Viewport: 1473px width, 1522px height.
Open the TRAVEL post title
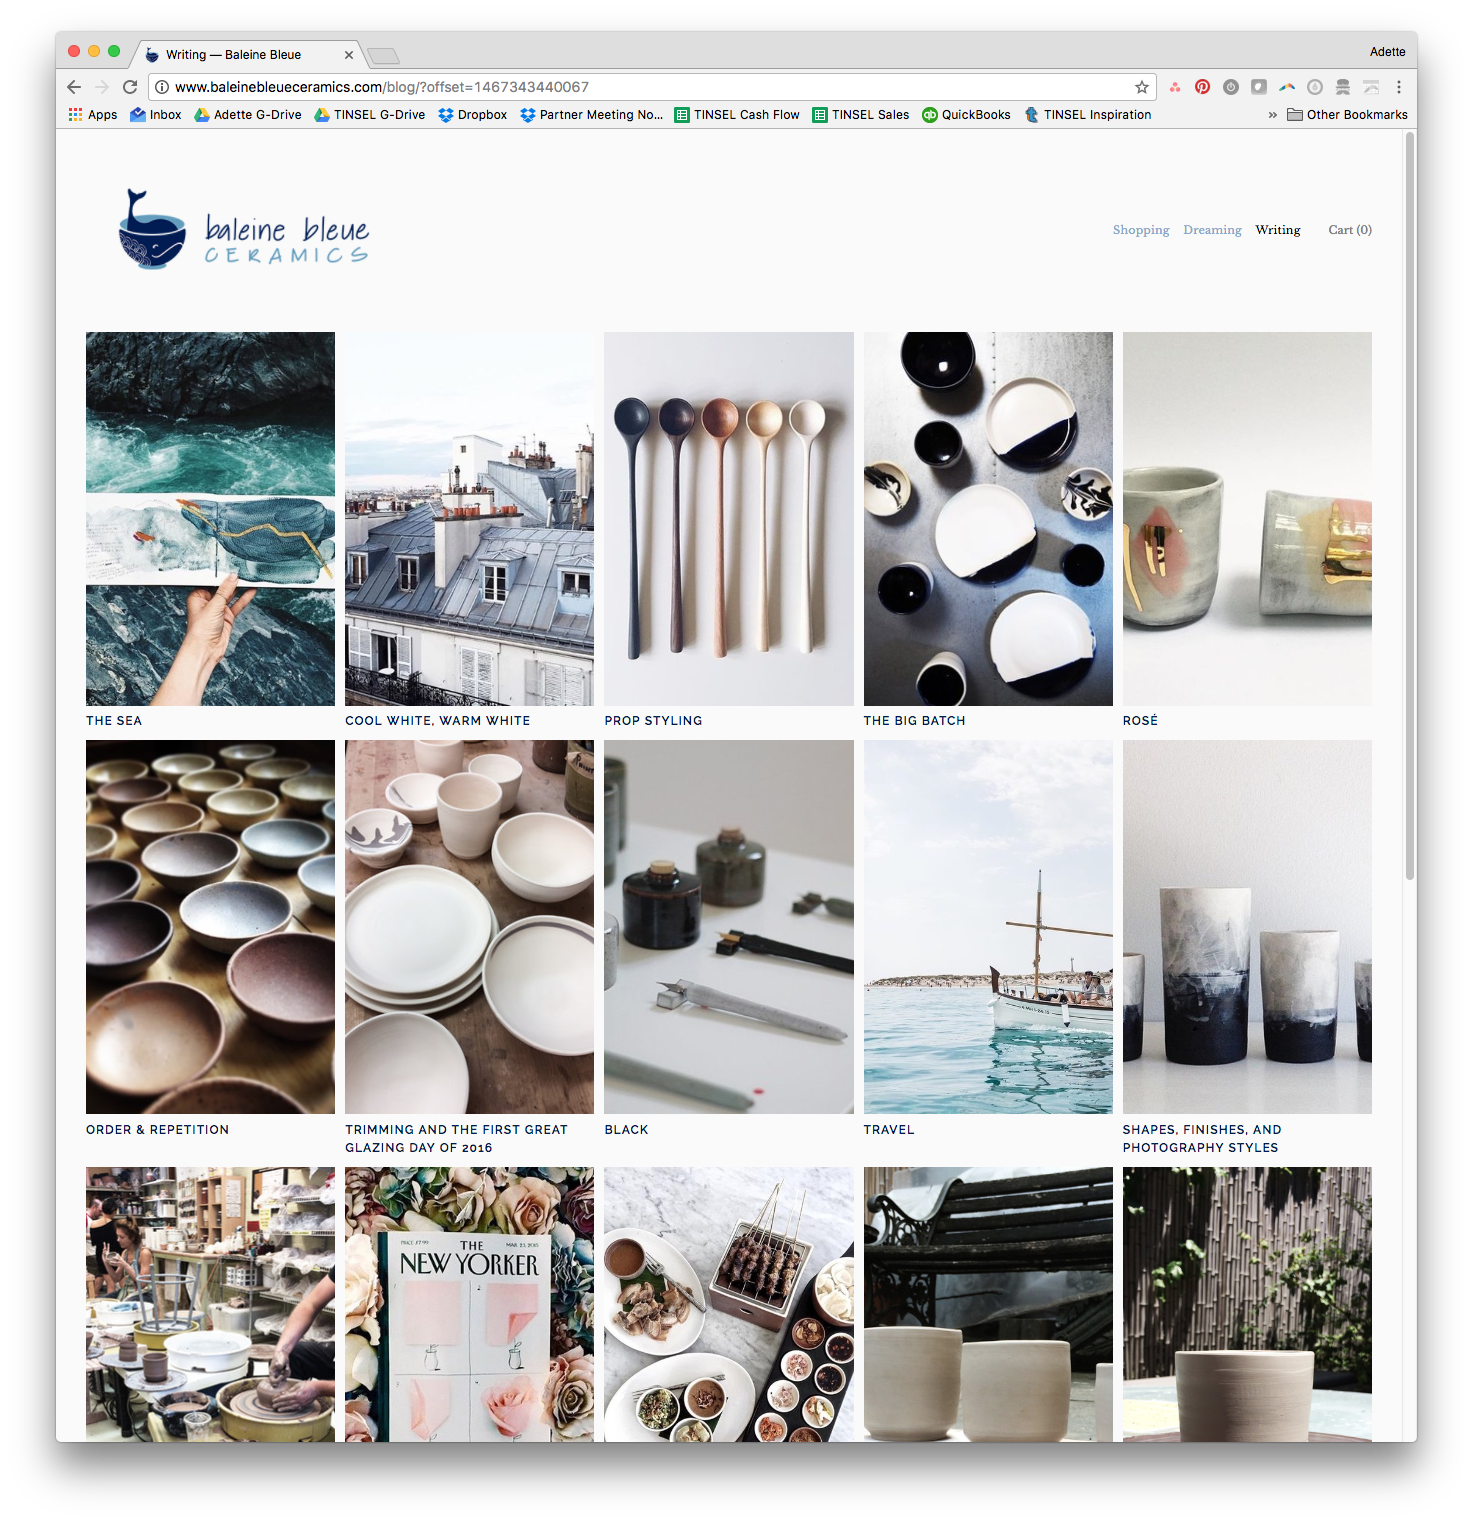pos(889,1130)
